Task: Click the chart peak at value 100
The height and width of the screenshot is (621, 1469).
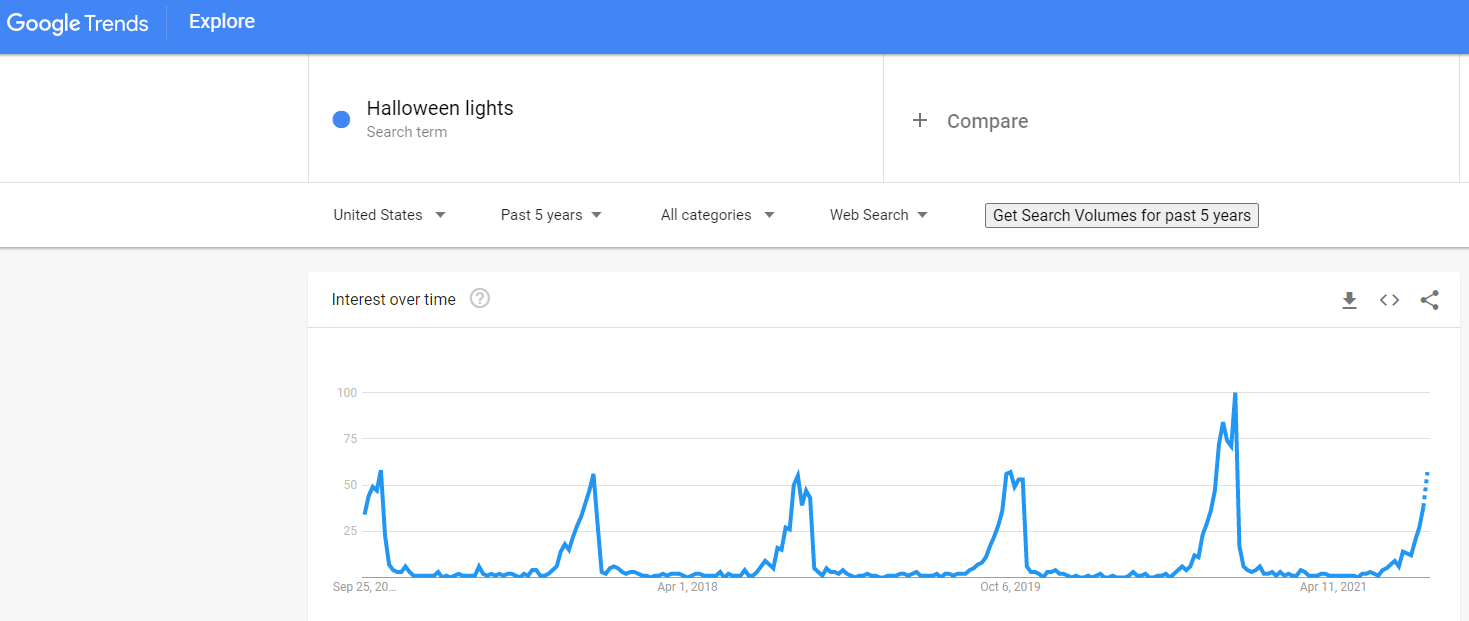Action: (1235, 394)
